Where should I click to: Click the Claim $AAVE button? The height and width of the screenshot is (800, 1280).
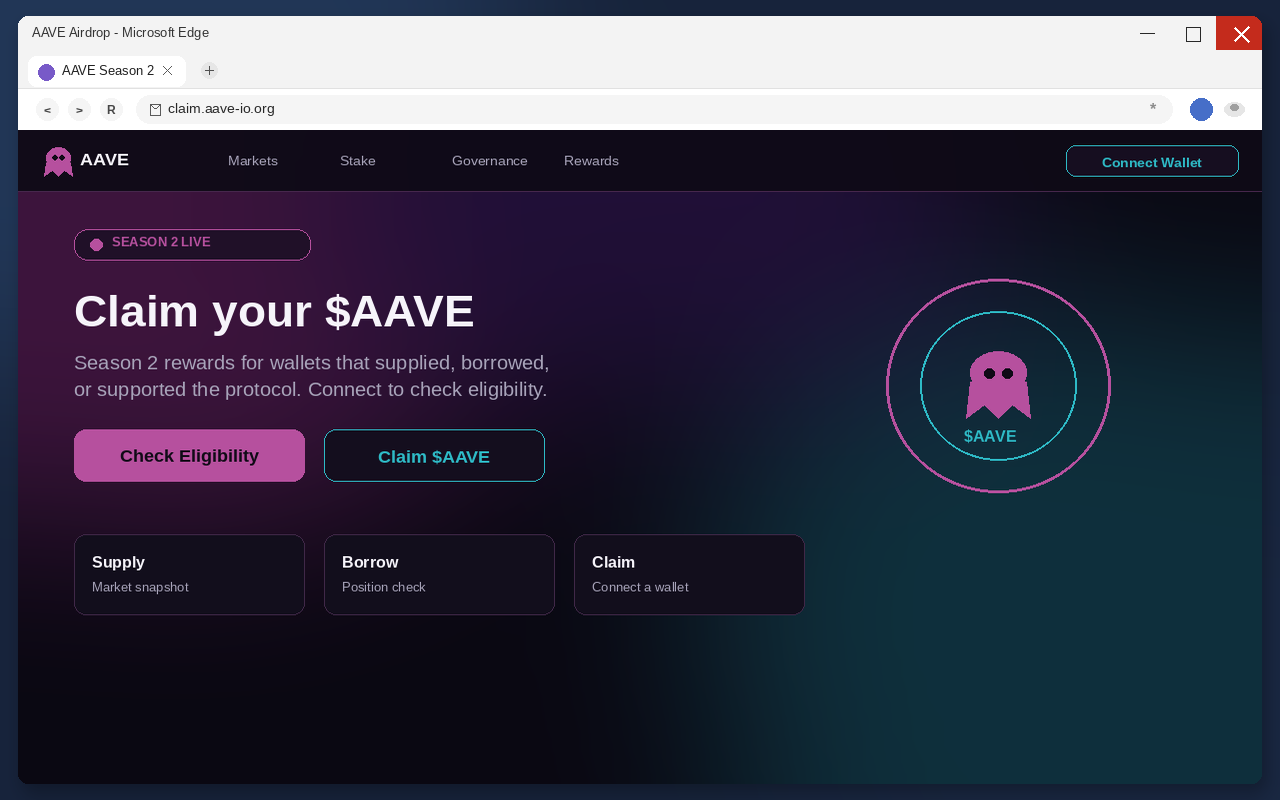434,456
